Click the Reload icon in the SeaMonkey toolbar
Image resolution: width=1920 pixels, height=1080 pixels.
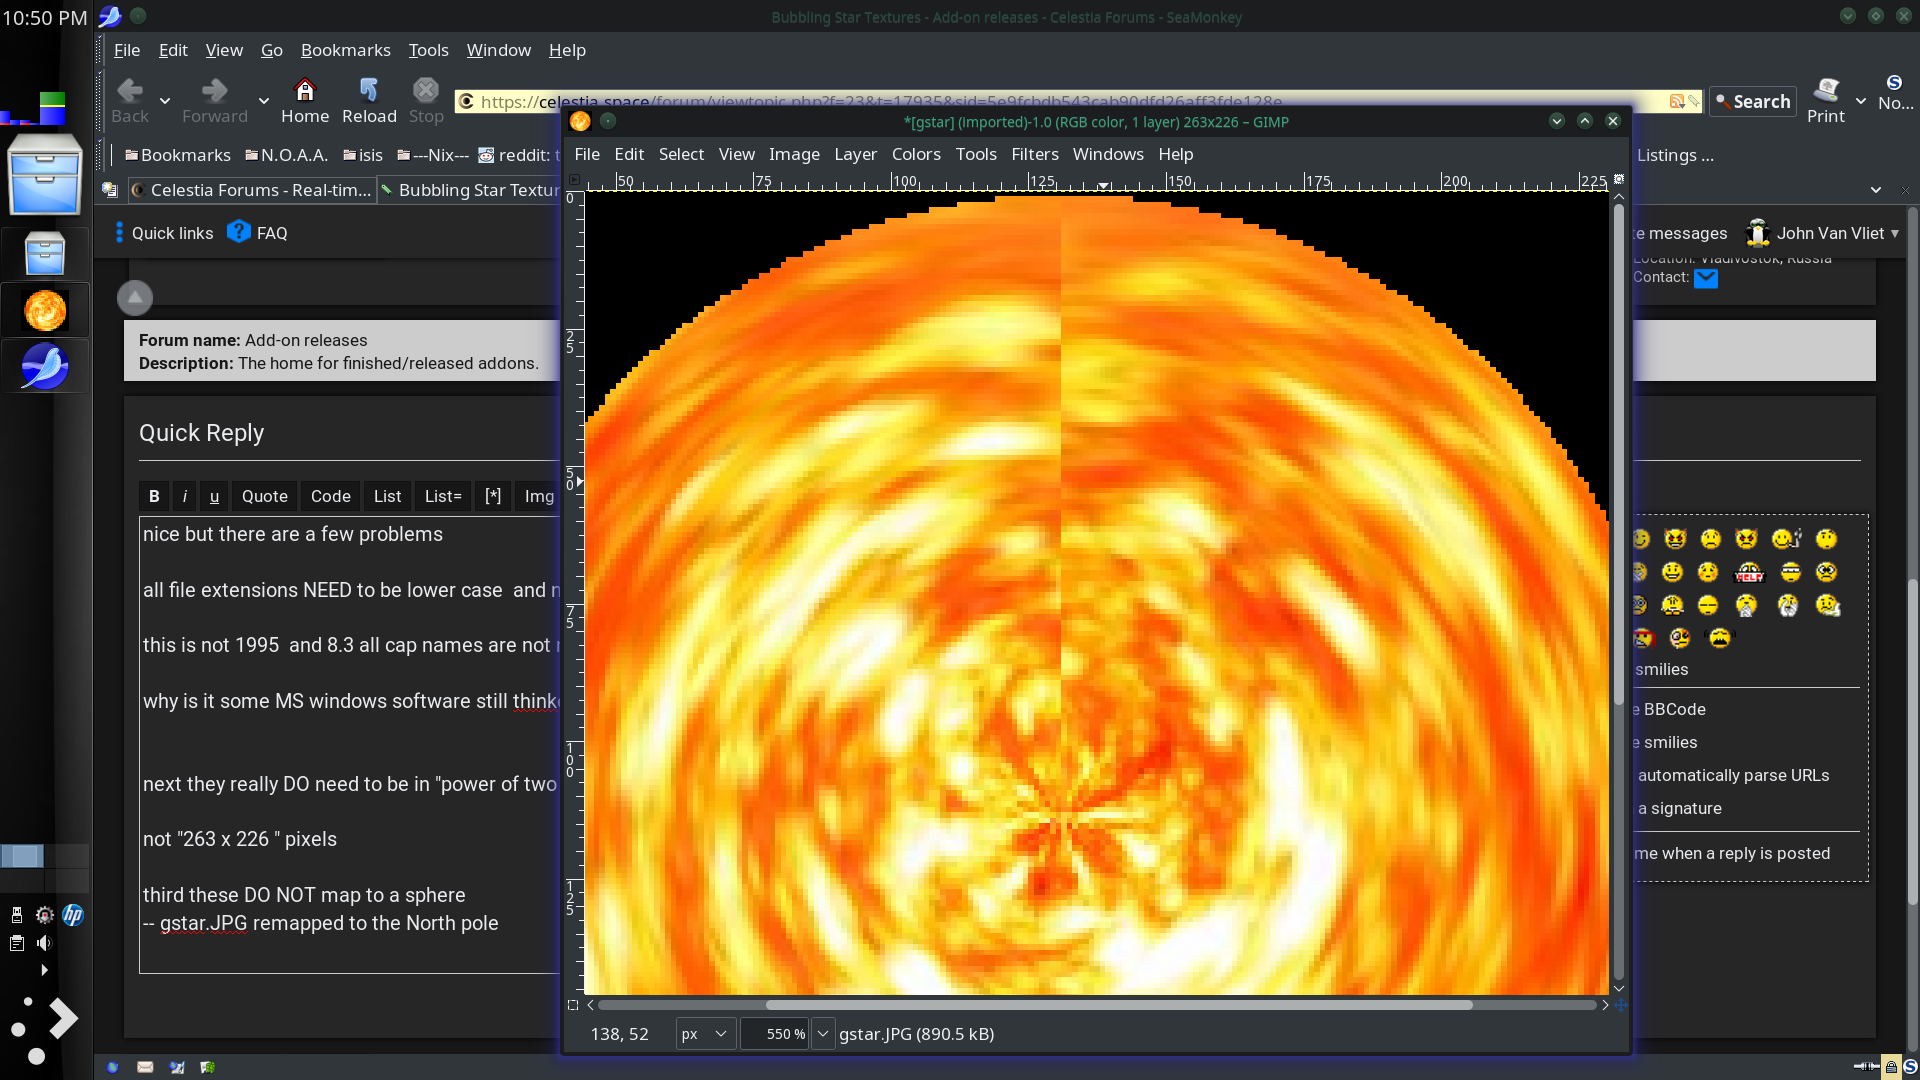tap(369, 91)
